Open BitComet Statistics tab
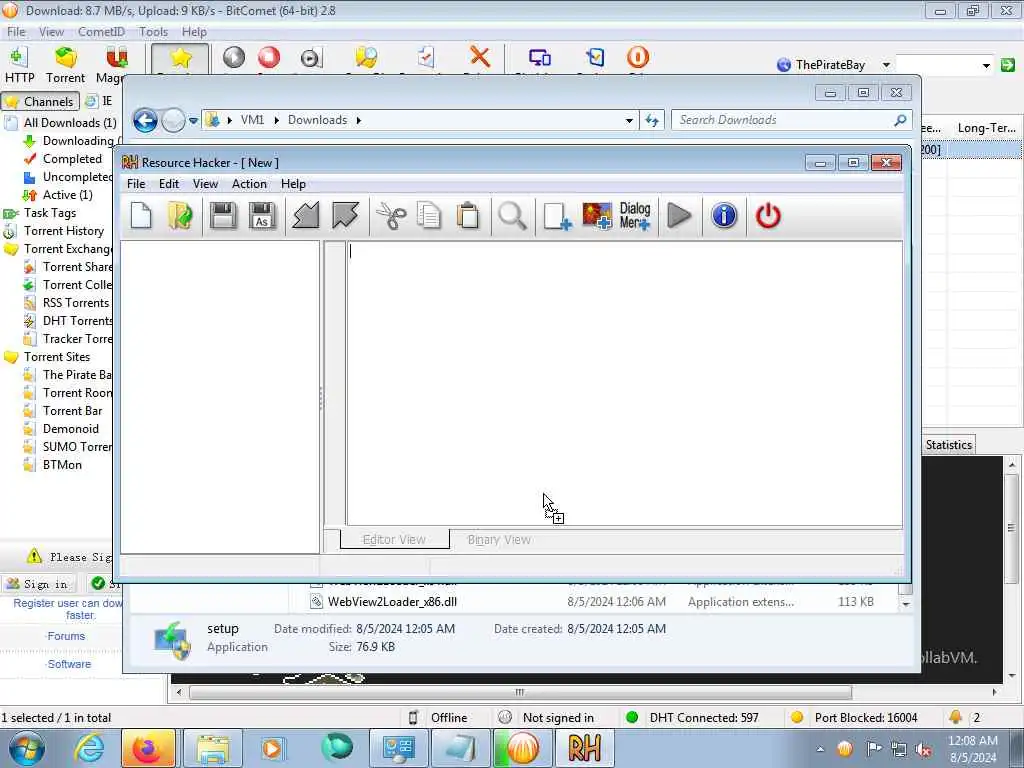 tap(948, 445)
